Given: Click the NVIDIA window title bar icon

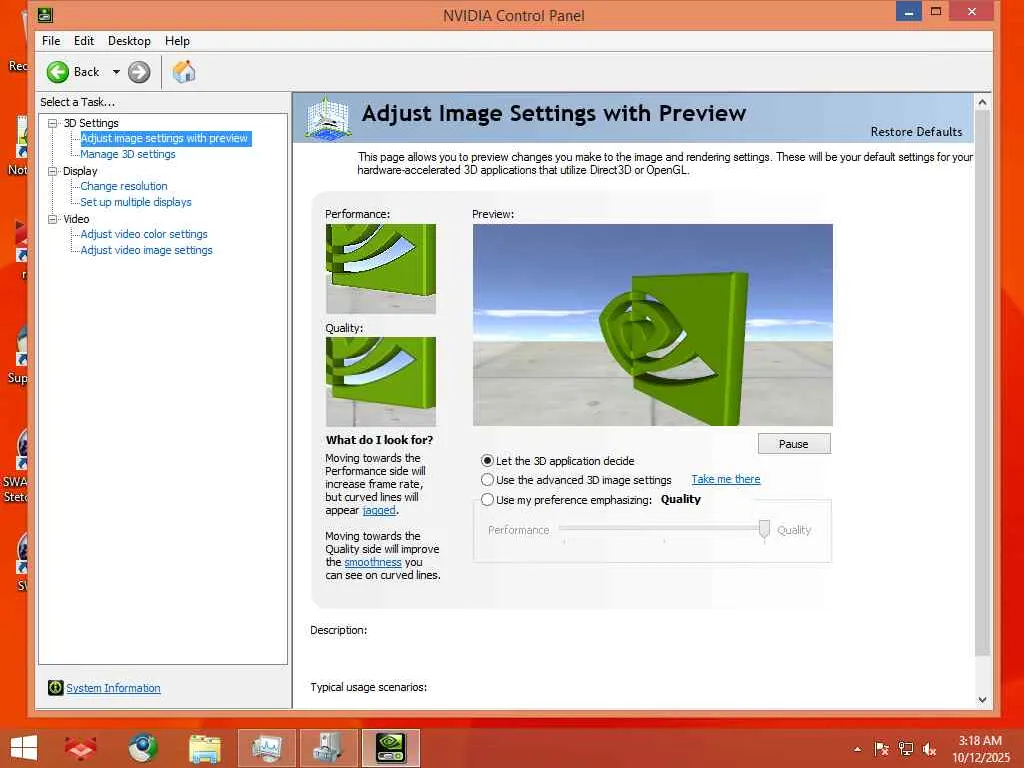Looking at the screenshot, I should 44,14.
